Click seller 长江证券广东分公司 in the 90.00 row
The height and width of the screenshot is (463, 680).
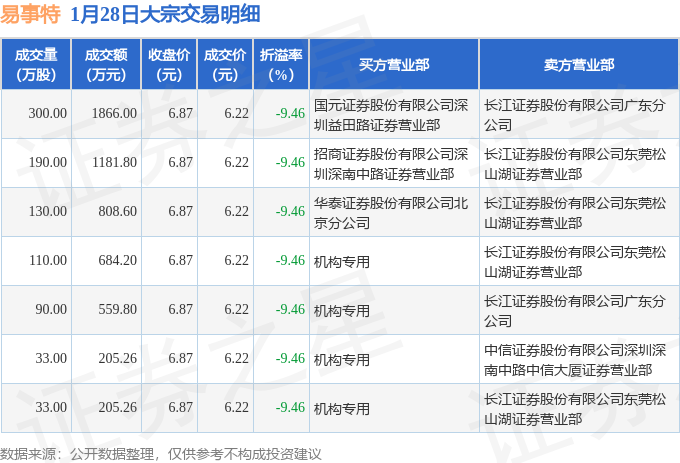pyautogui.click(x=575, y=311)
